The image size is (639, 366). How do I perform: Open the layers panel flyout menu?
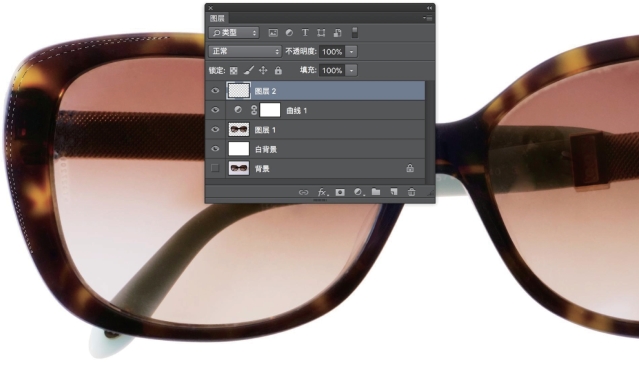(427, 18)
